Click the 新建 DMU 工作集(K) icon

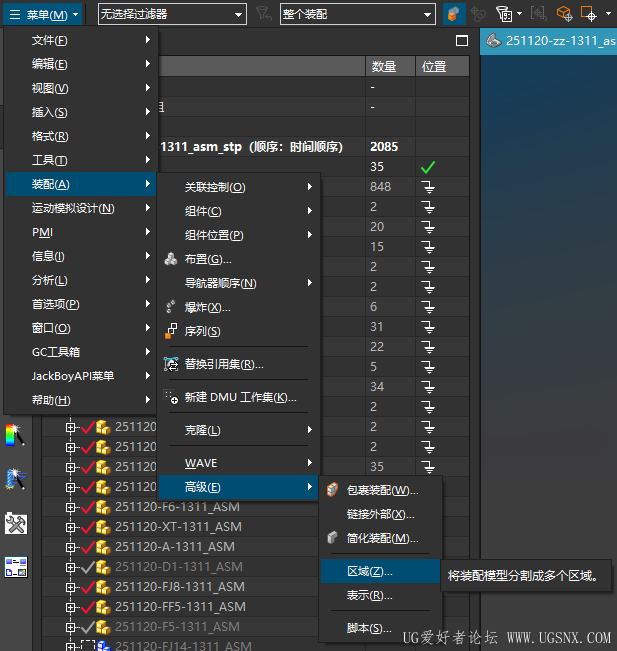point(171,397)
